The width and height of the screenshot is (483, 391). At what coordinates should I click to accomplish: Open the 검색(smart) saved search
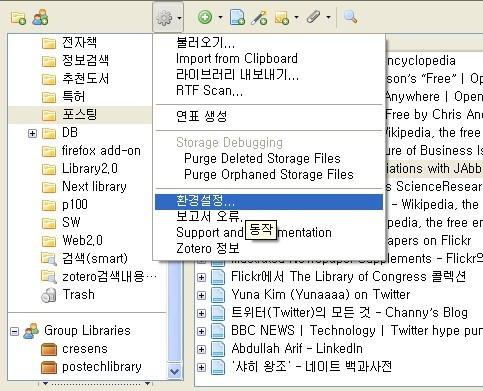pyautogui.click(x=95, y=258)
